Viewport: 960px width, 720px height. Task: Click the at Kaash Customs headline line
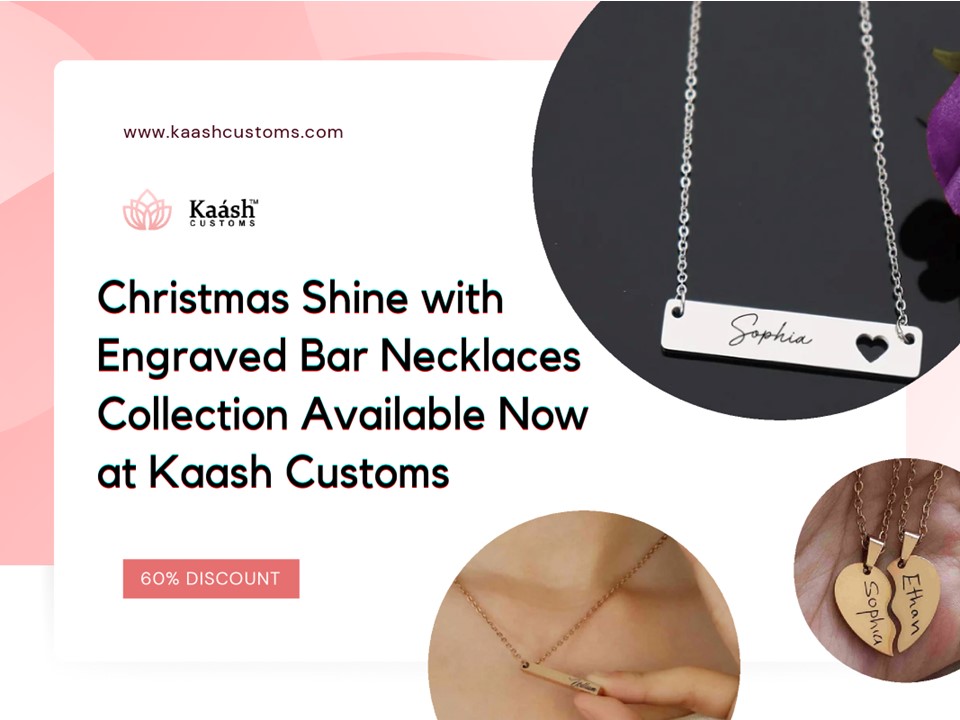pyautogui.click(x=273, y=473)
